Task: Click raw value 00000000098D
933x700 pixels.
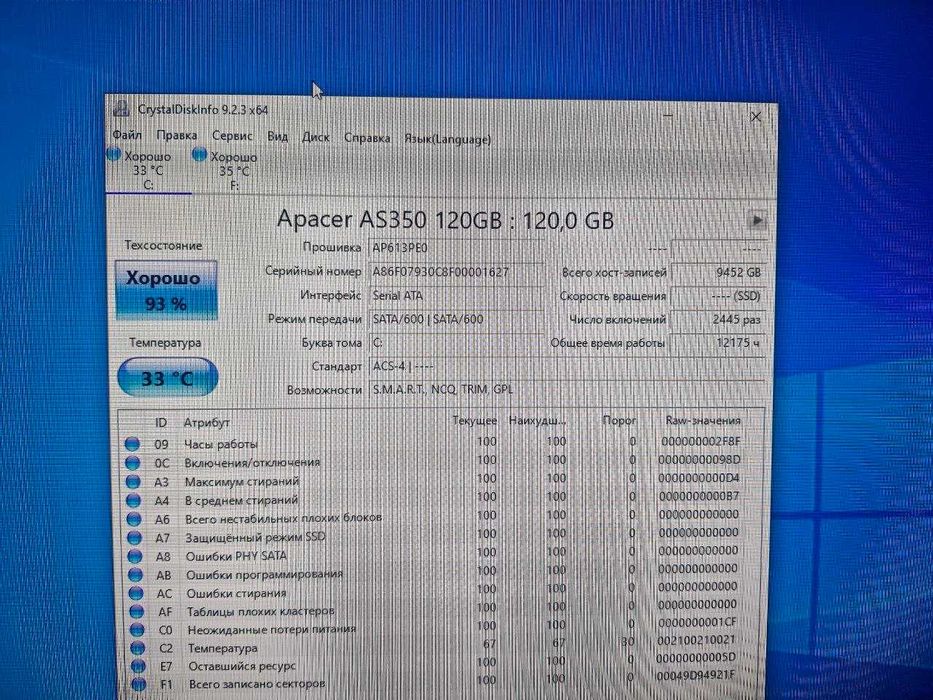Action: tap(700, 460)
